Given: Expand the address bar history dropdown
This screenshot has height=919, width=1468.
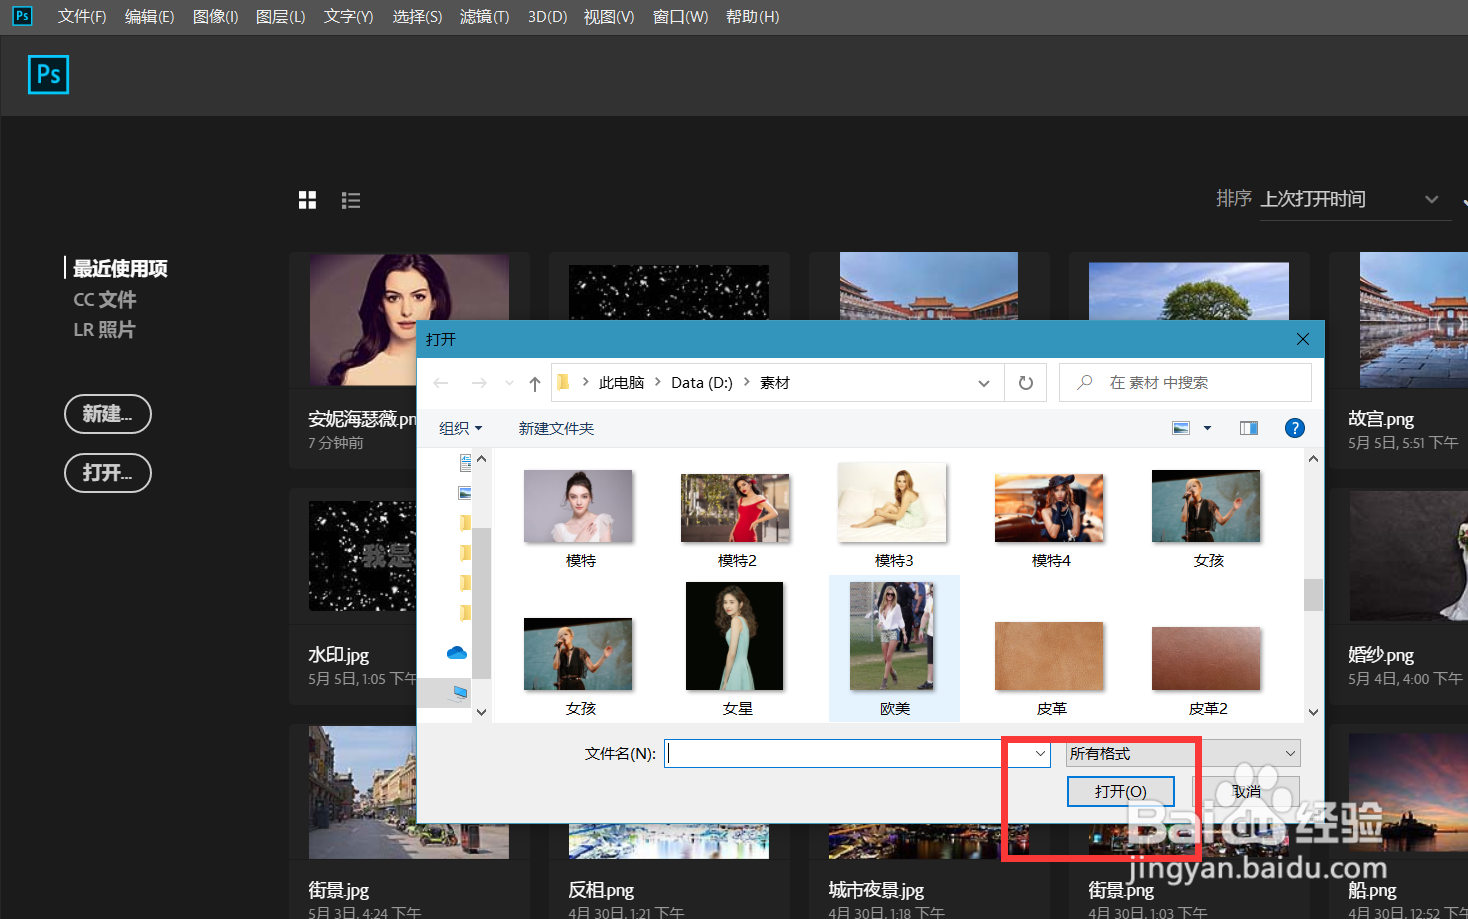Looking at the screenshot, I should click(984, 383).
